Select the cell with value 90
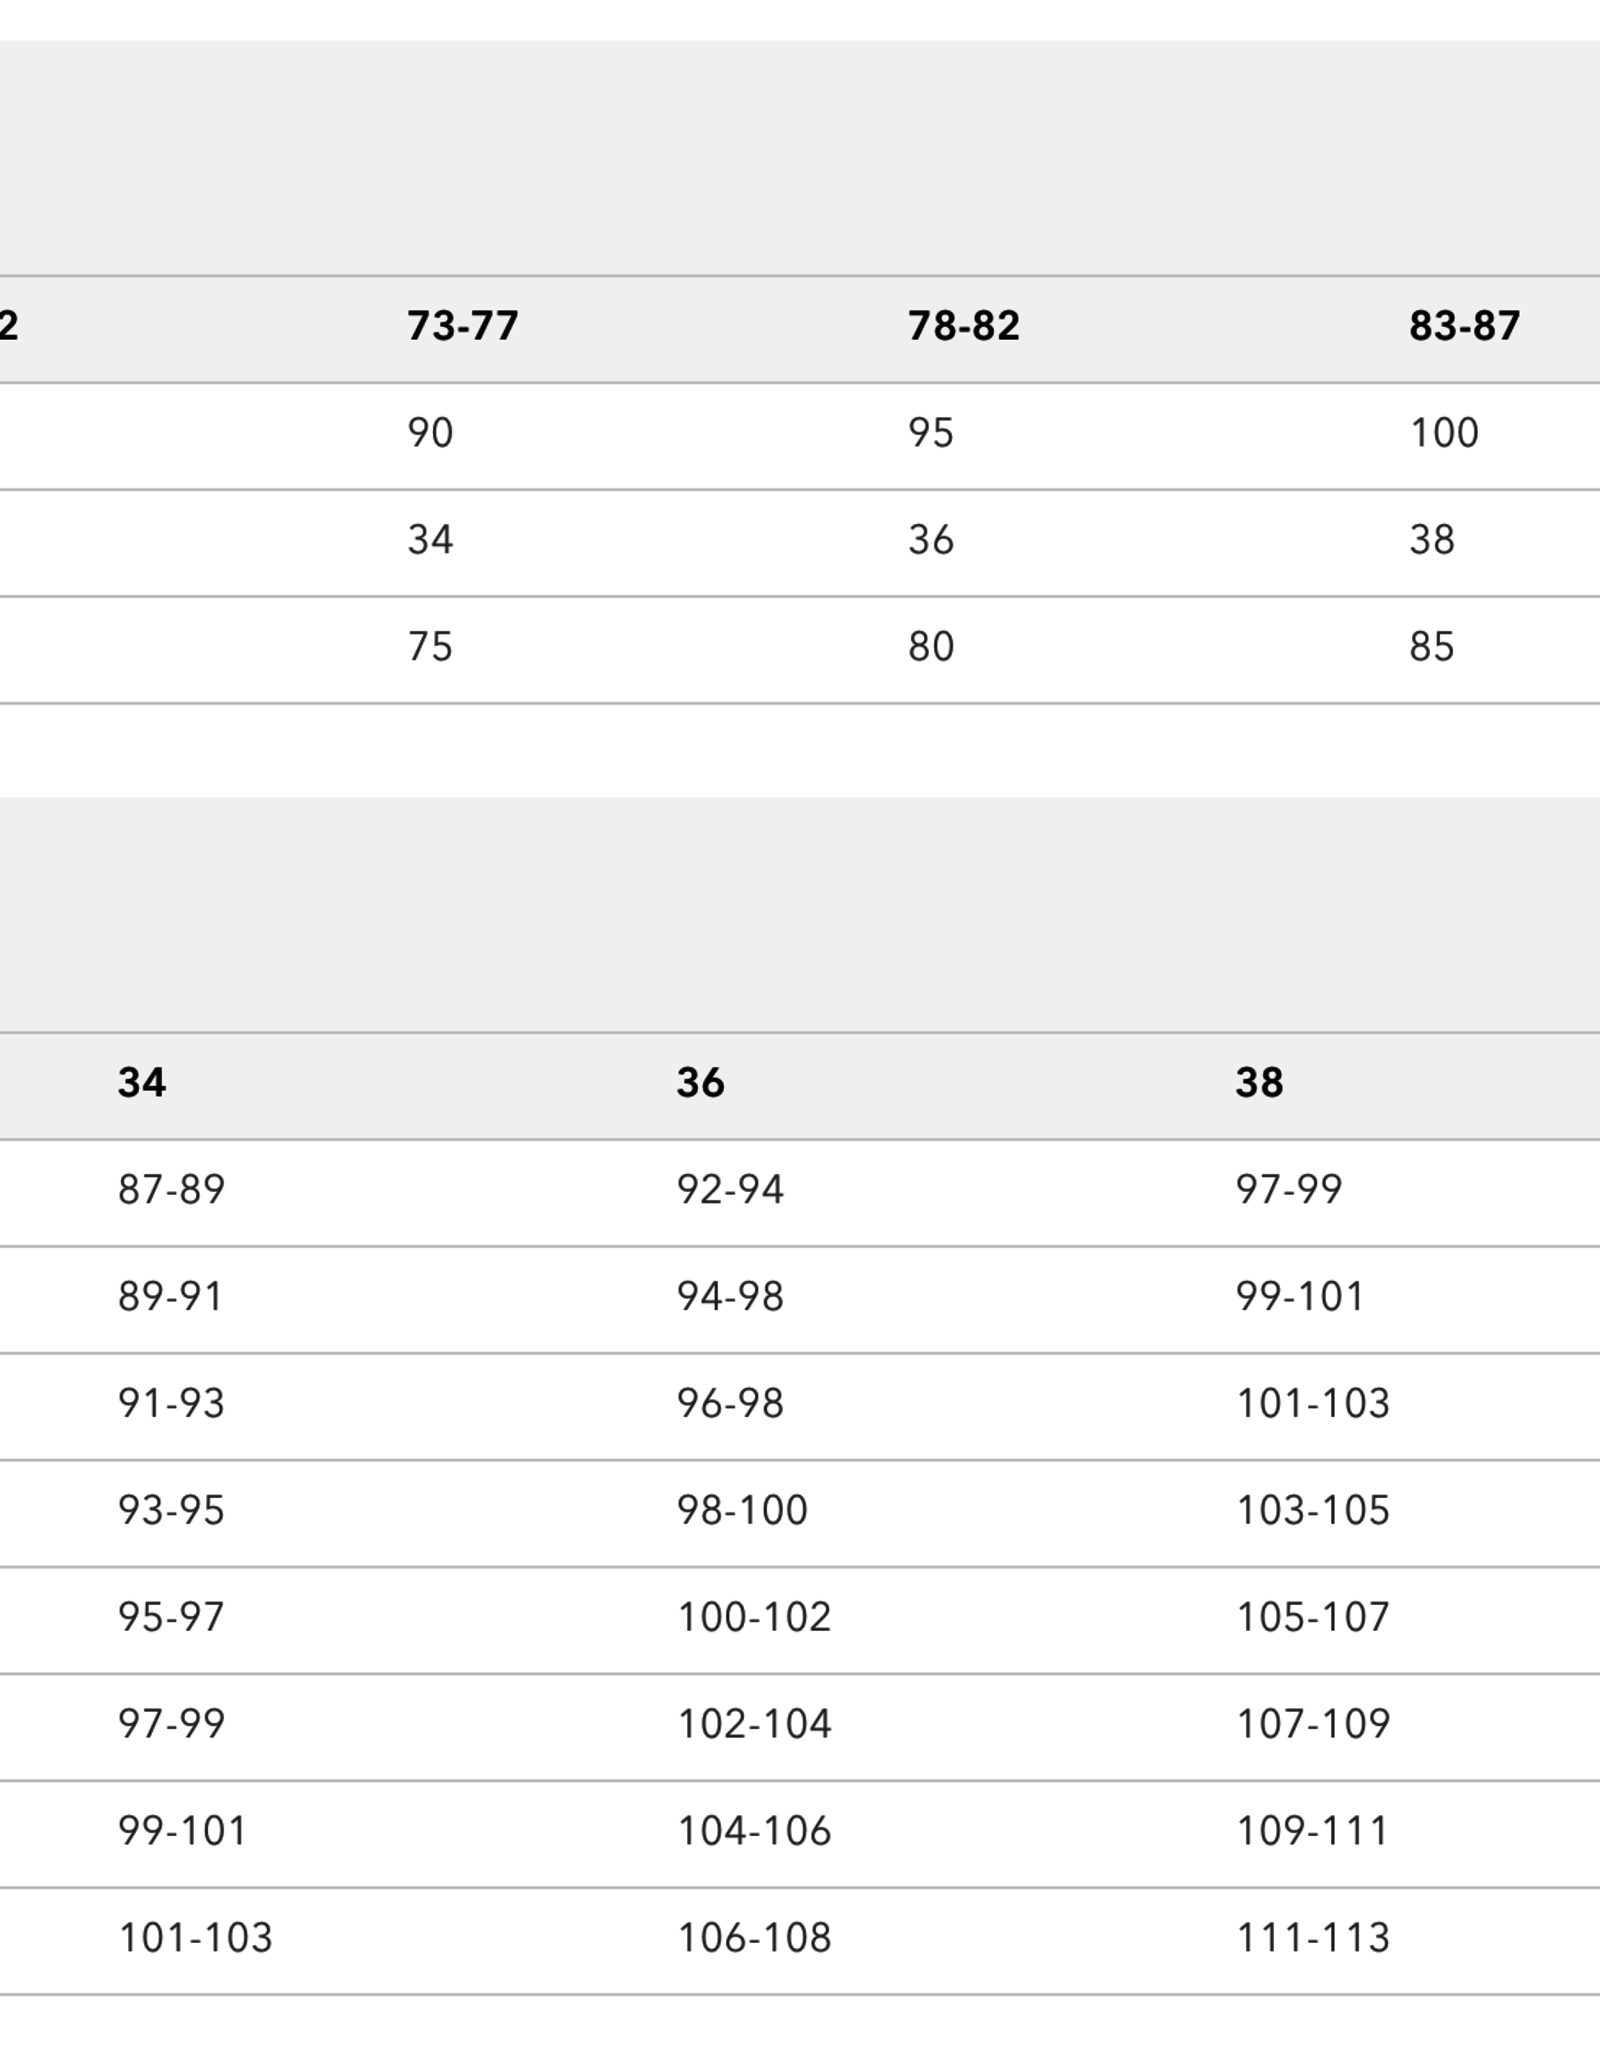1600x2048 pixels. coord(430,433)
